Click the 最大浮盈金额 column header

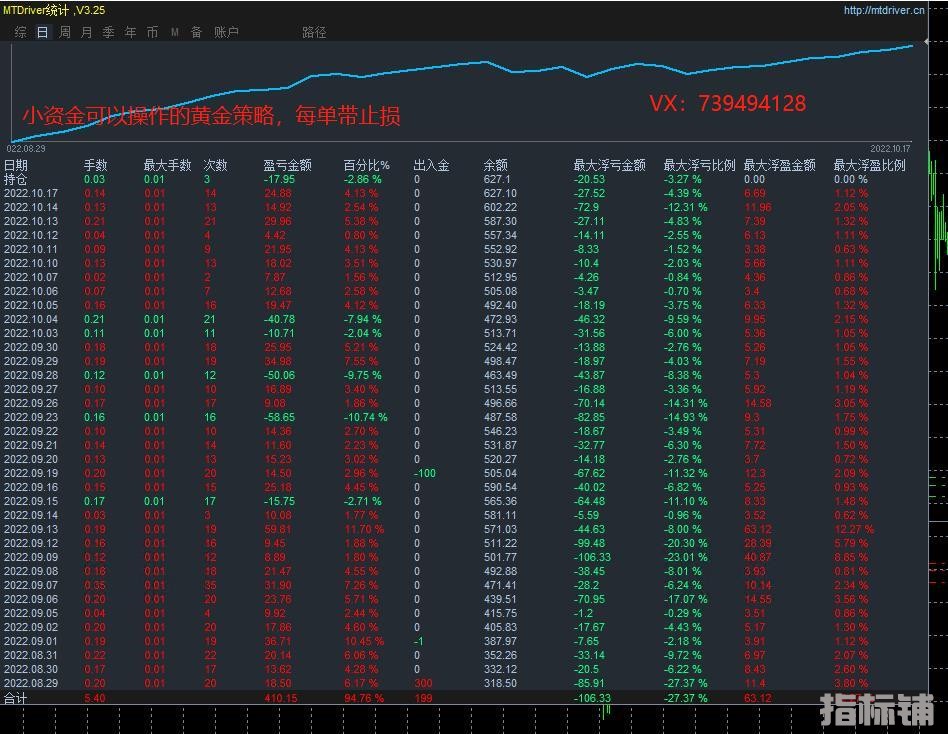click(x=779, y=165)
